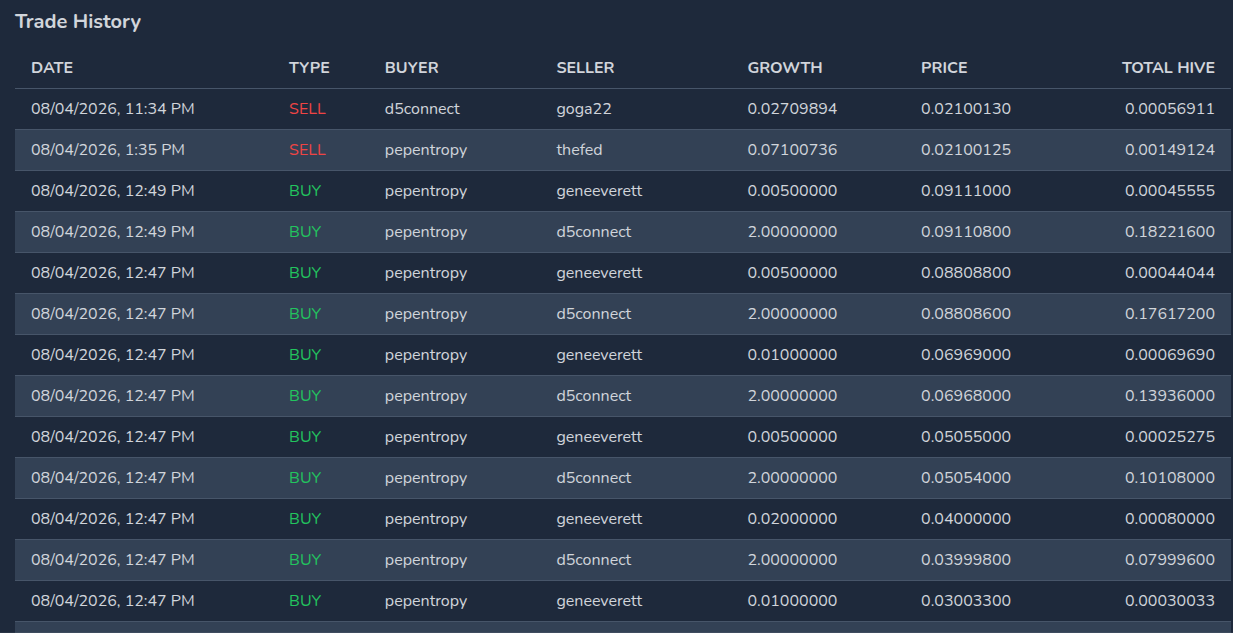Click the TYPE column header
Image resolution: width=1233 pixels, height=633 pixels.
pyautogui.click(x=309, y=68)
